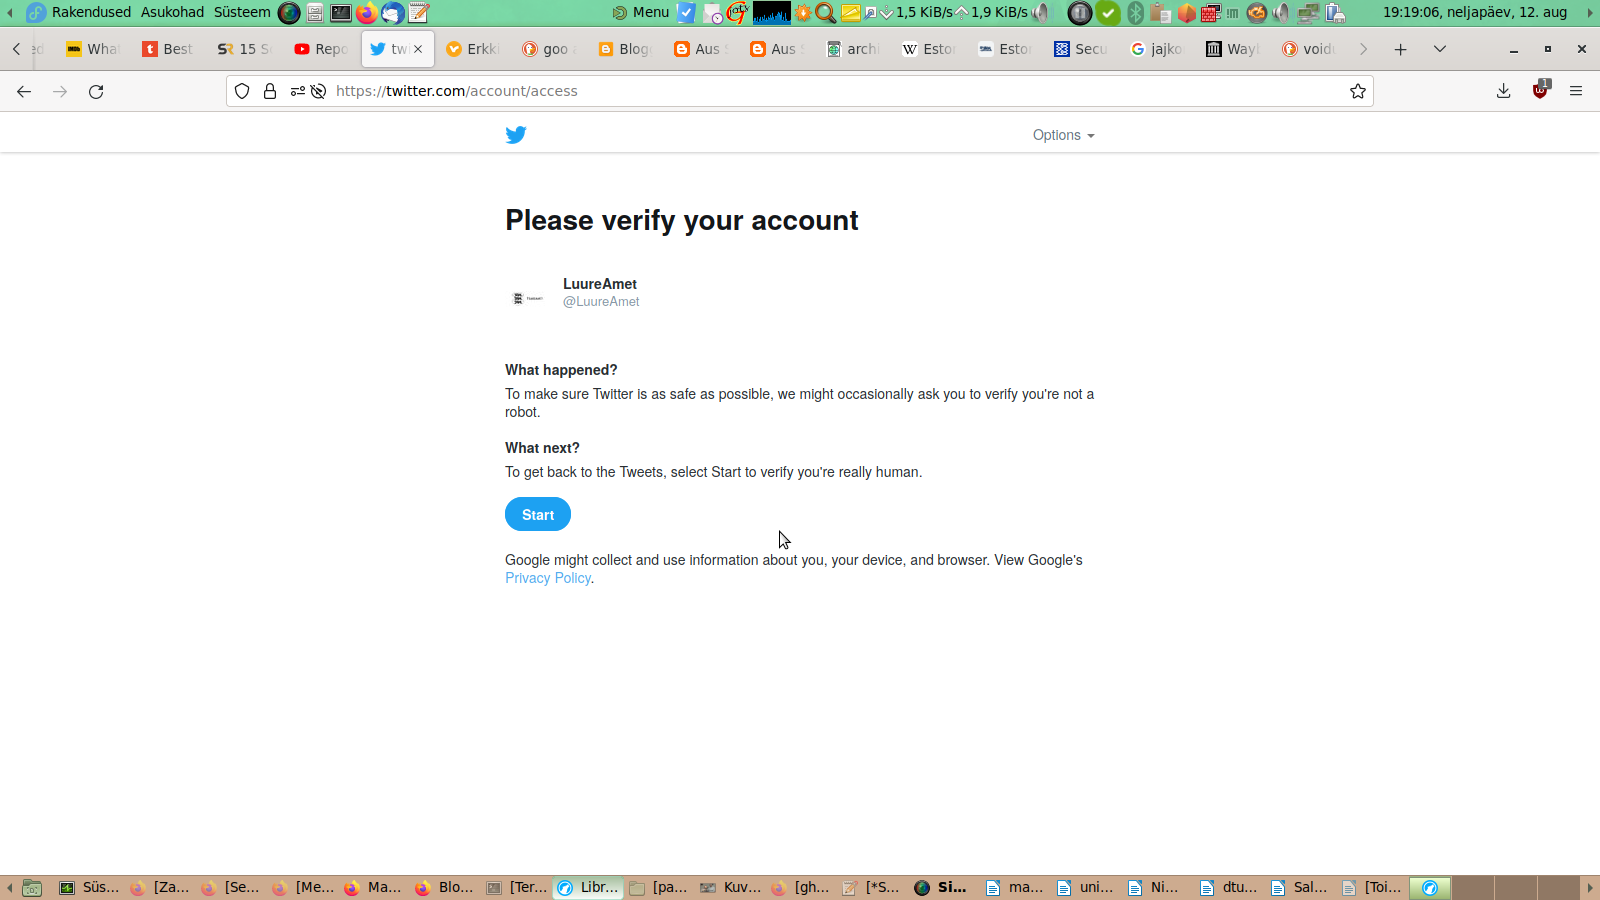Switch to the Google 'jajko' tab
This screenshot has width=1600, height=900.
(x=1156, y=49)
